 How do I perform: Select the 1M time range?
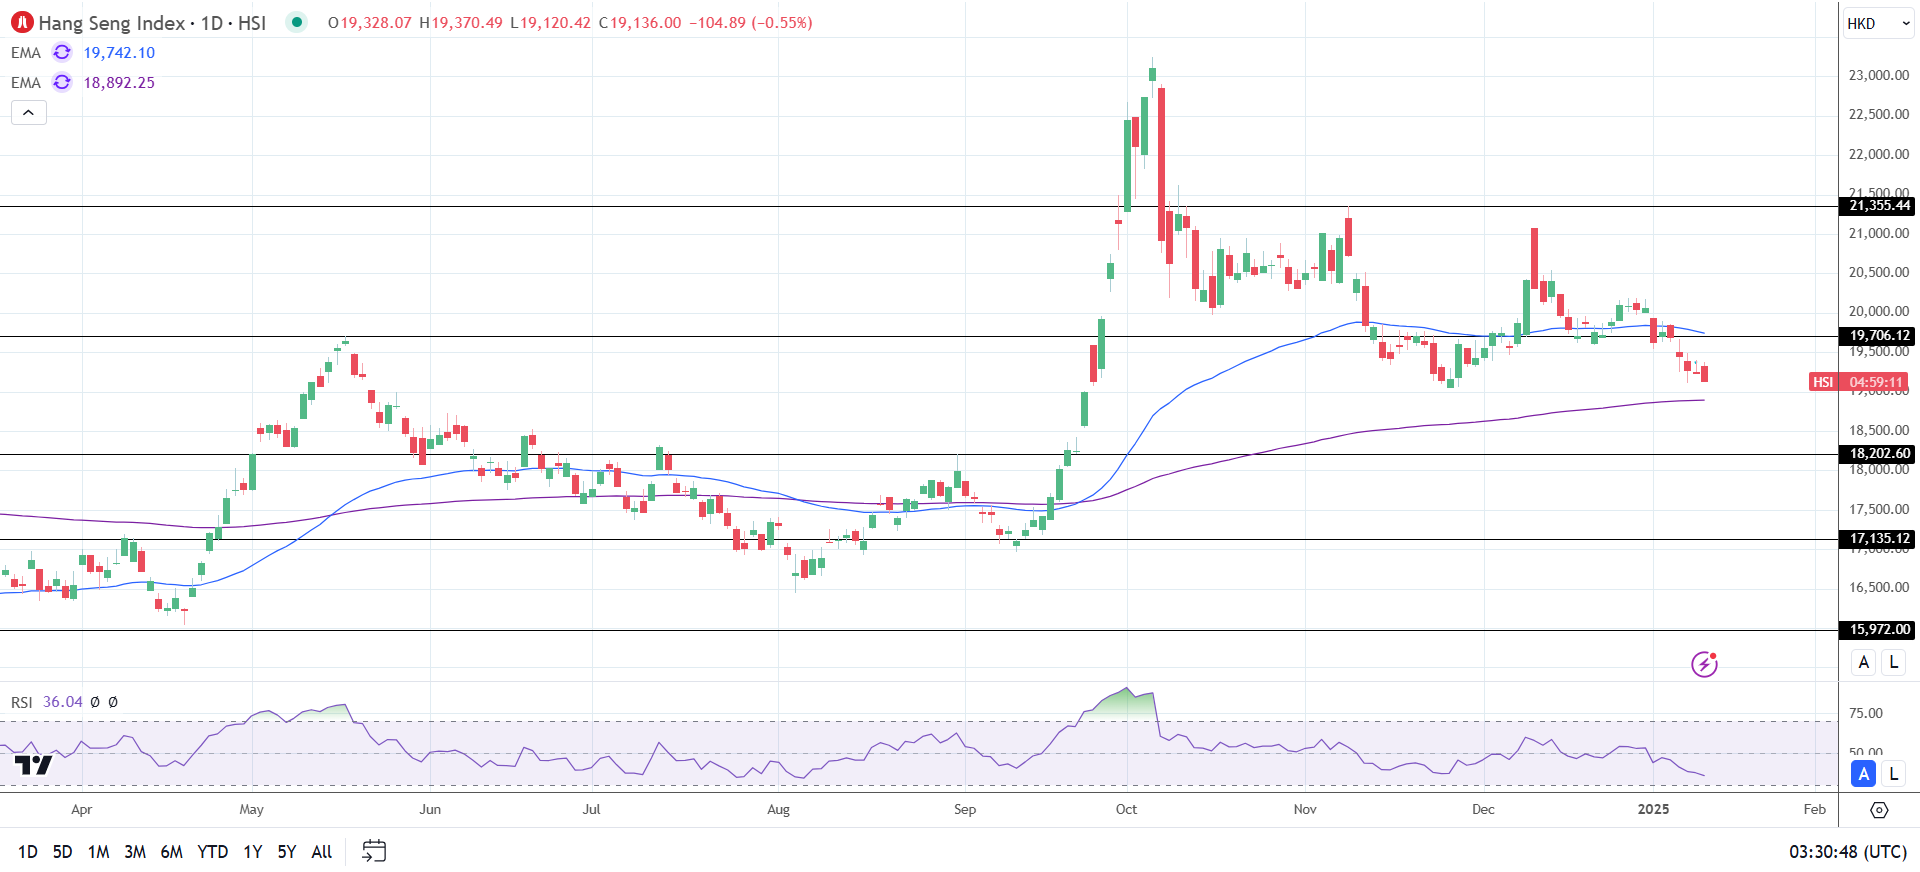coord(98,852)
